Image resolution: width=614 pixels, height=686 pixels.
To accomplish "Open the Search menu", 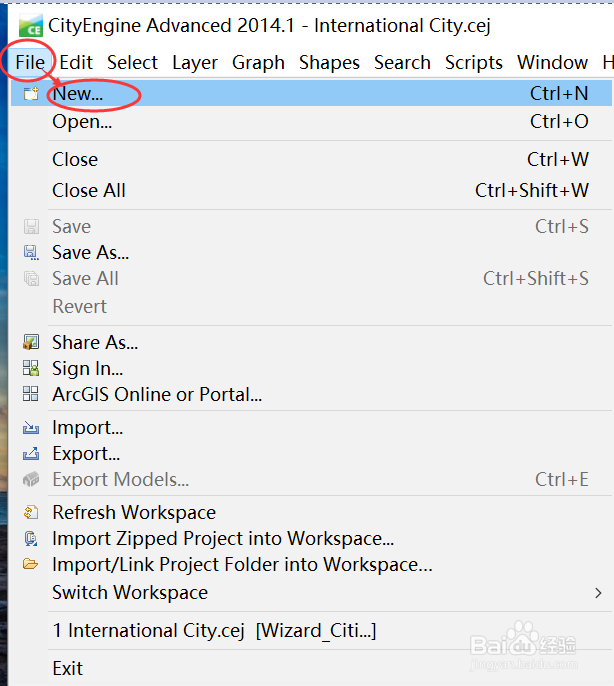I will [x=402, y=62].
